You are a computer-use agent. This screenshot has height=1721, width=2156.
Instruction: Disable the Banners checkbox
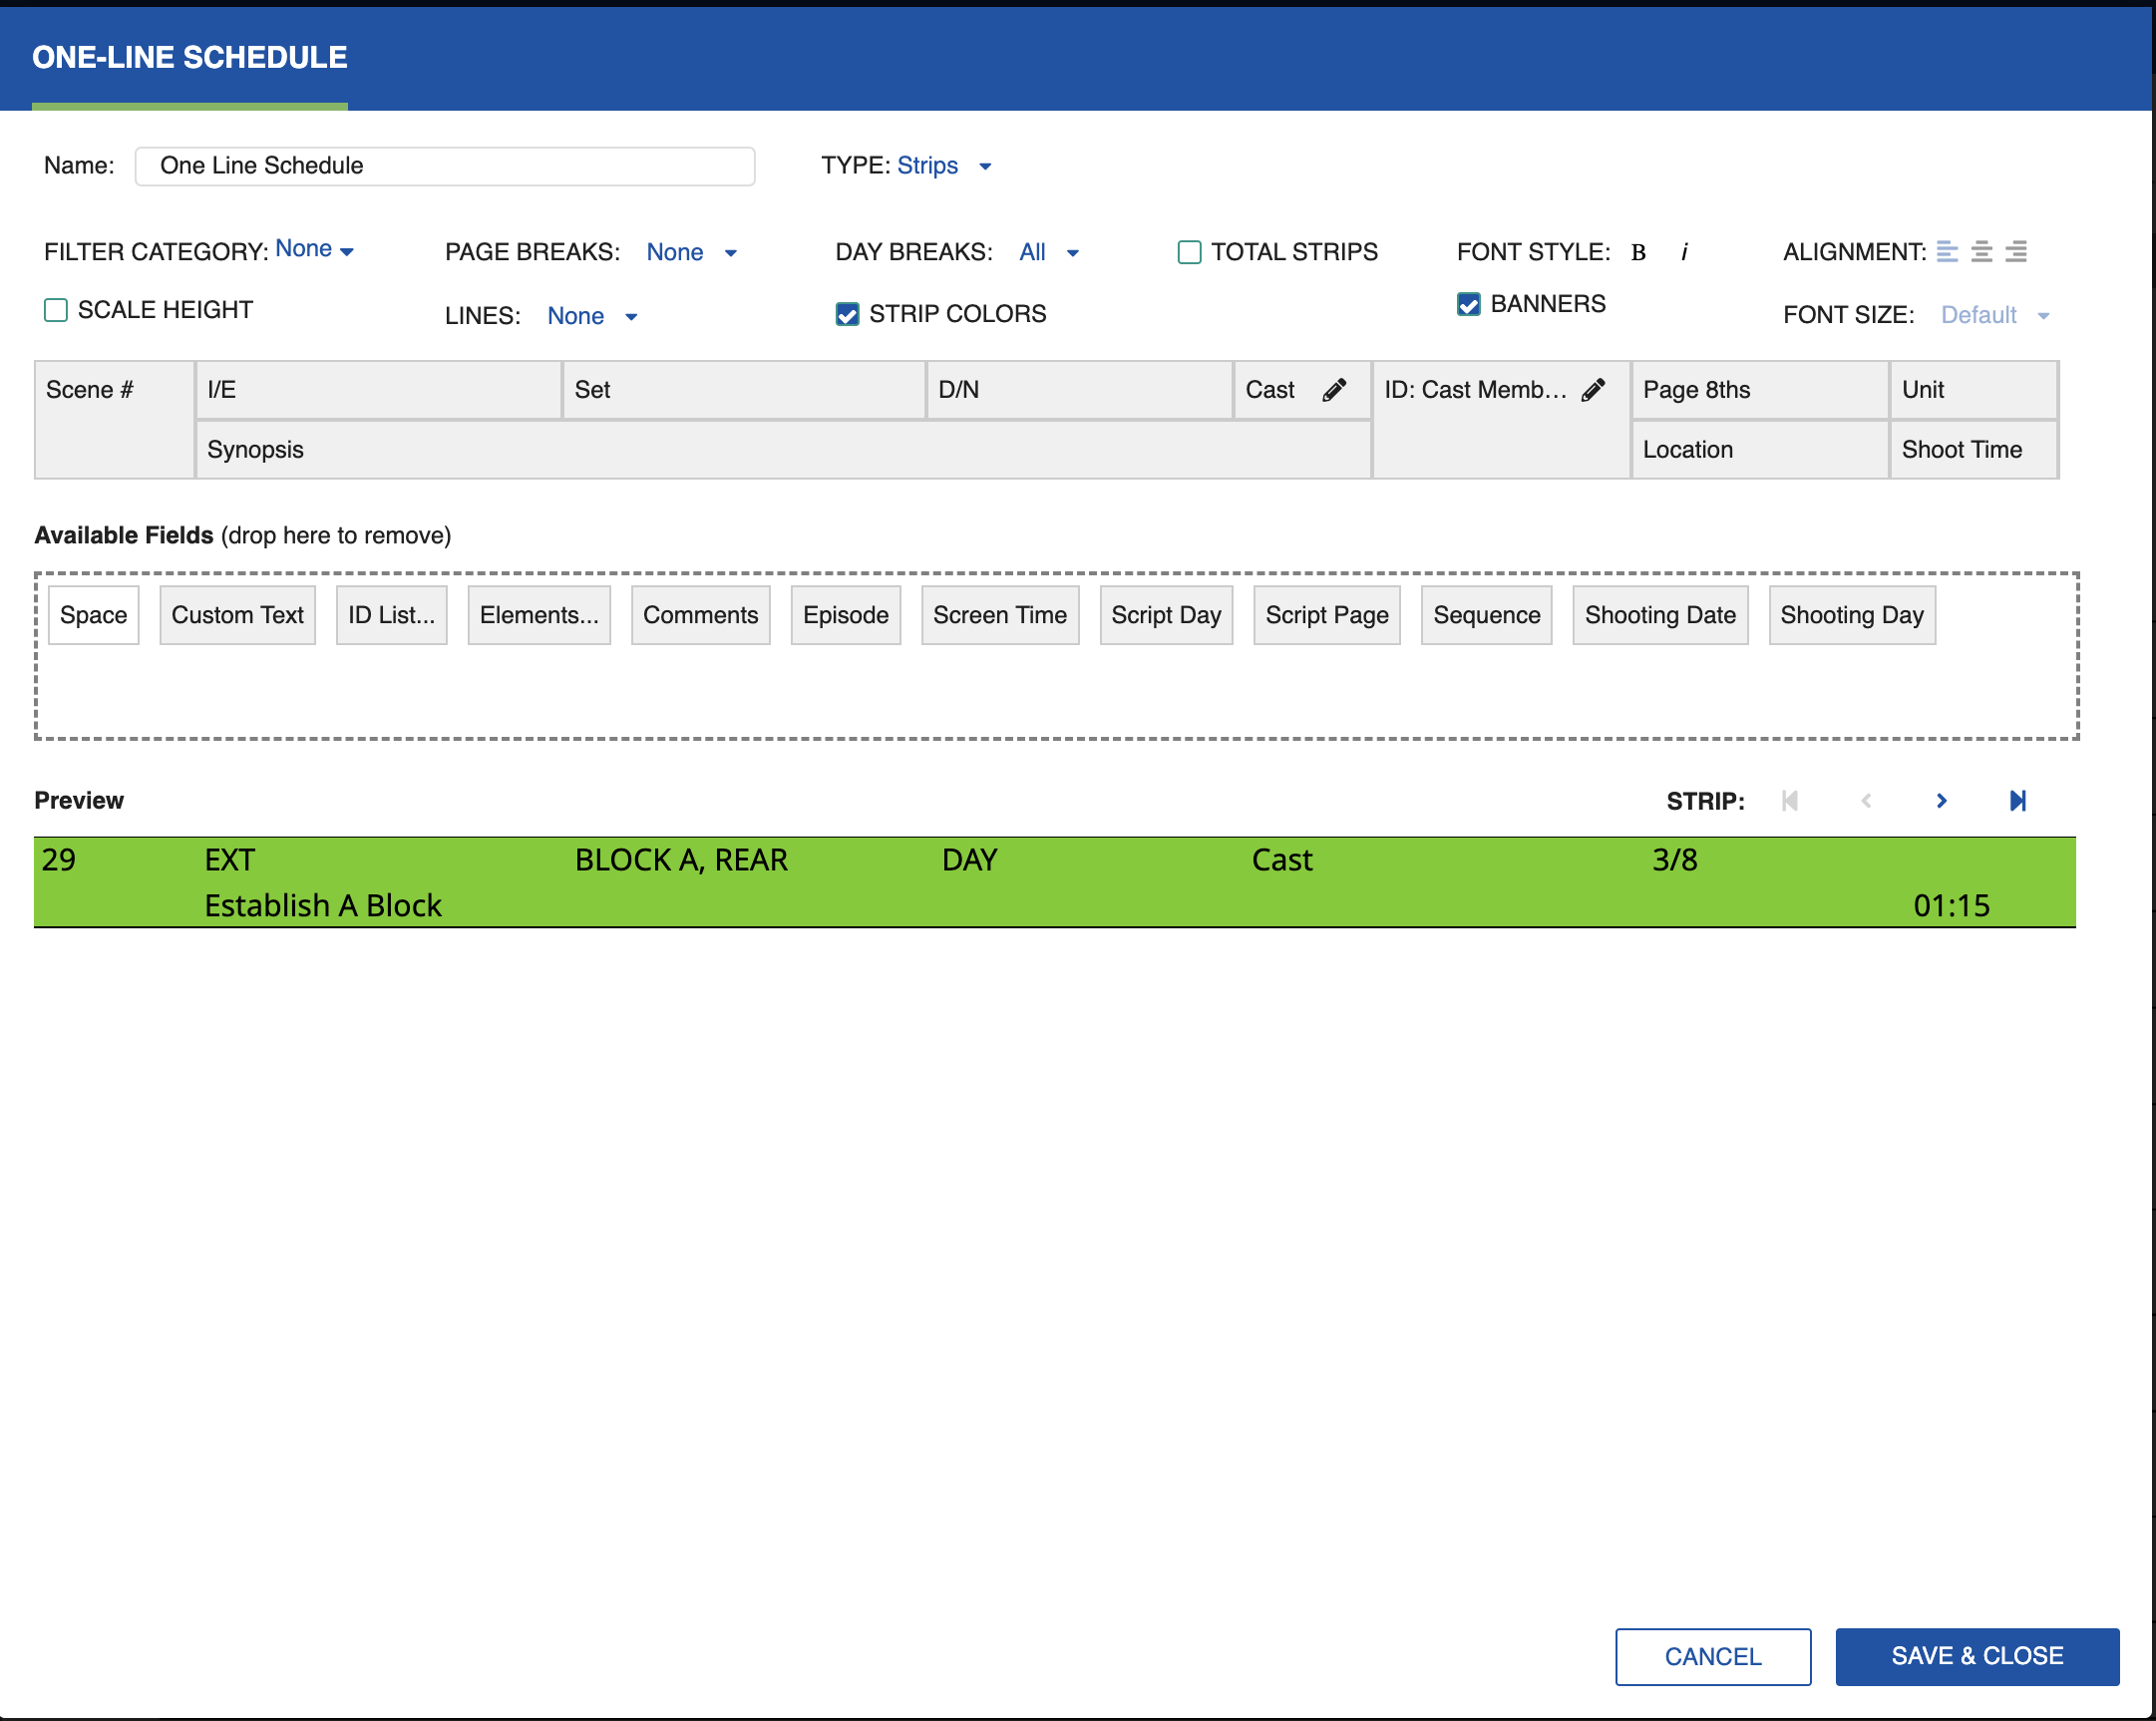[1468, 304]
